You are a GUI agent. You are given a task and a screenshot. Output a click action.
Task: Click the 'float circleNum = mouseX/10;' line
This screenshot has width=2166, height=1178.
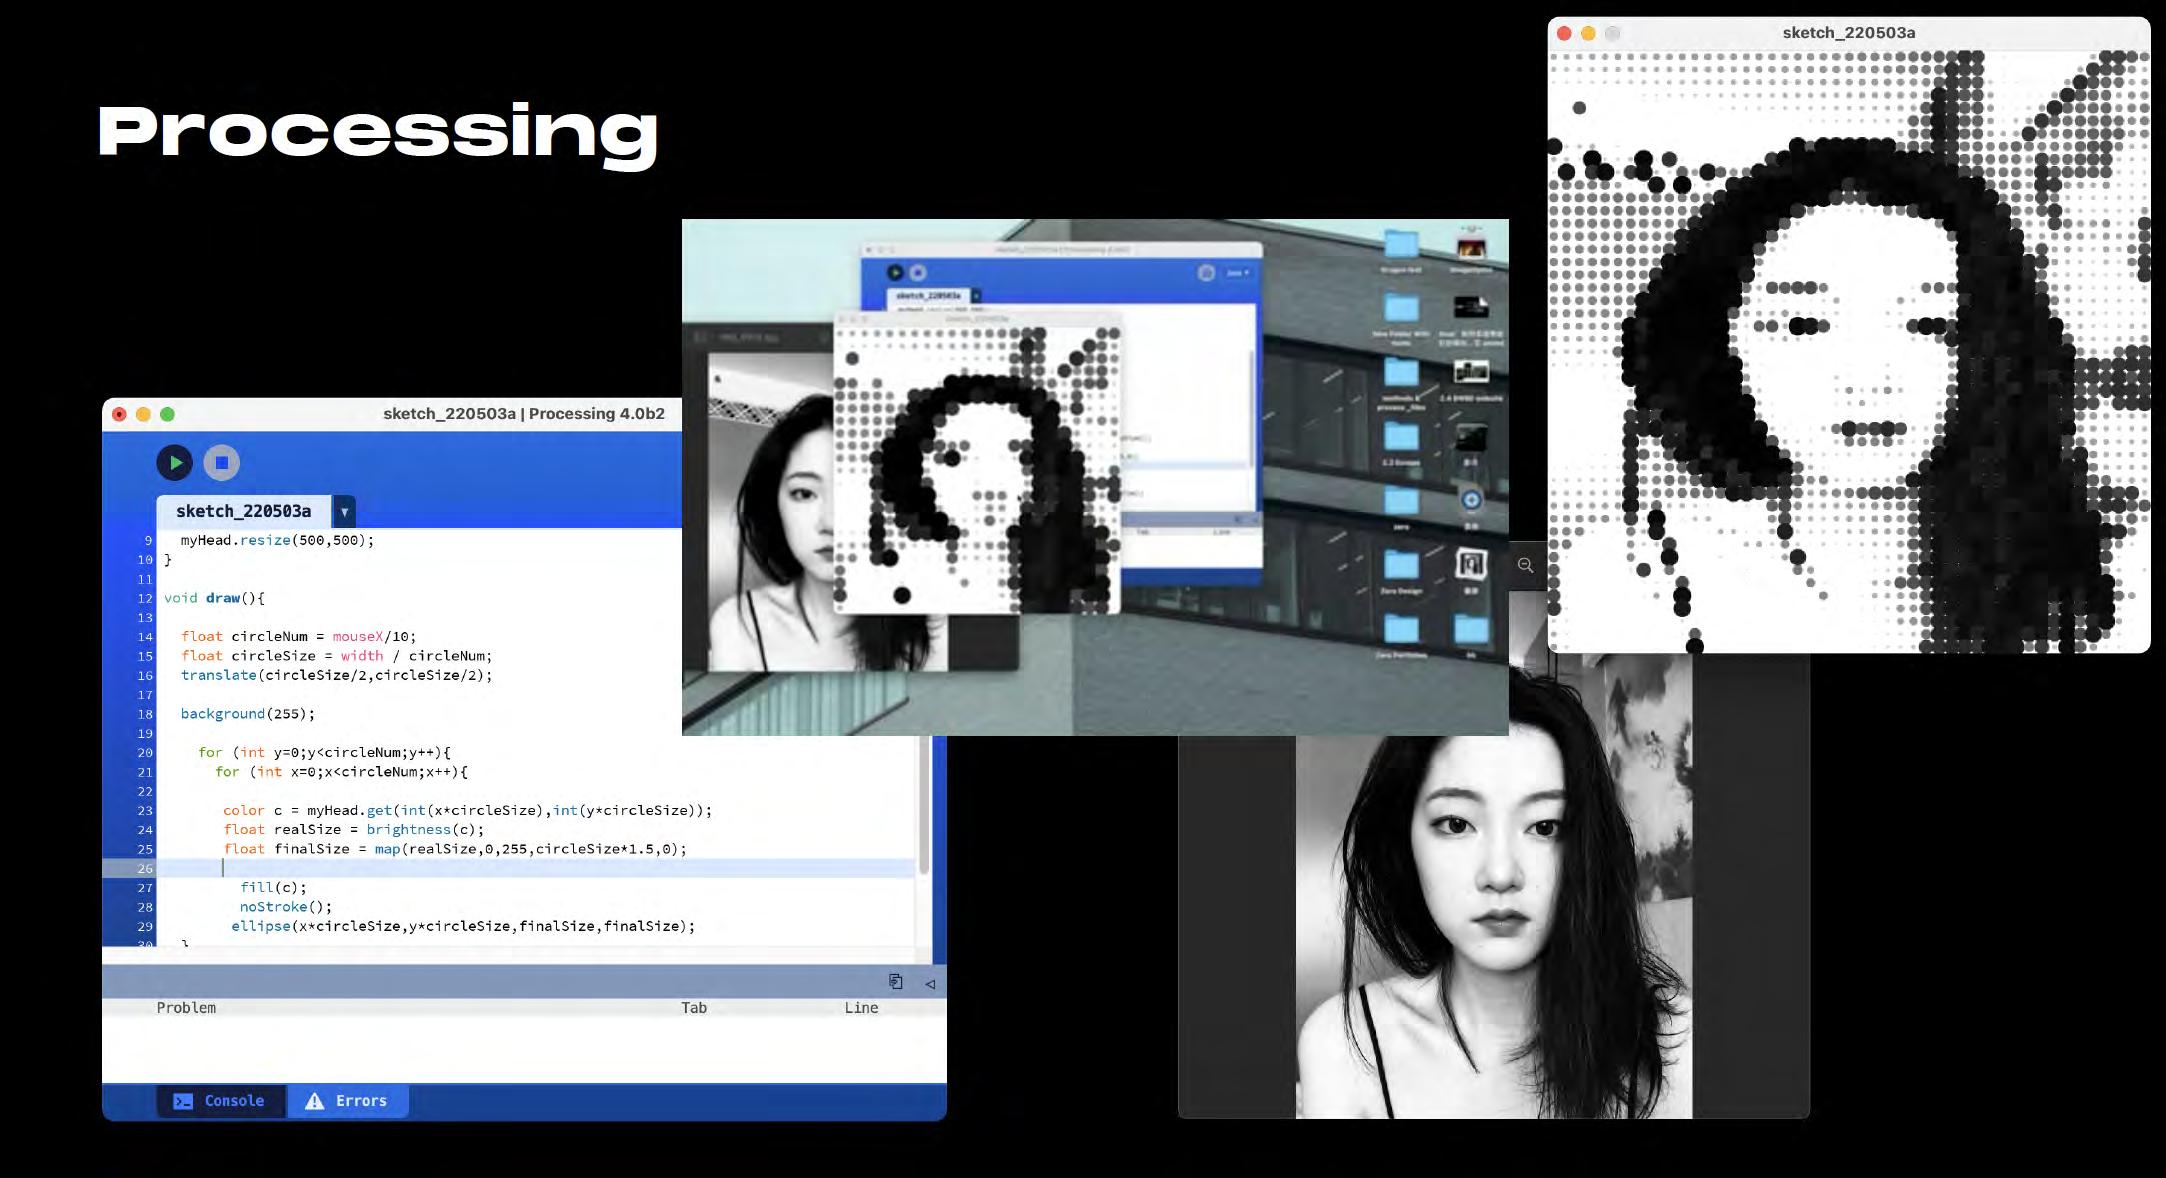point(299,636)
